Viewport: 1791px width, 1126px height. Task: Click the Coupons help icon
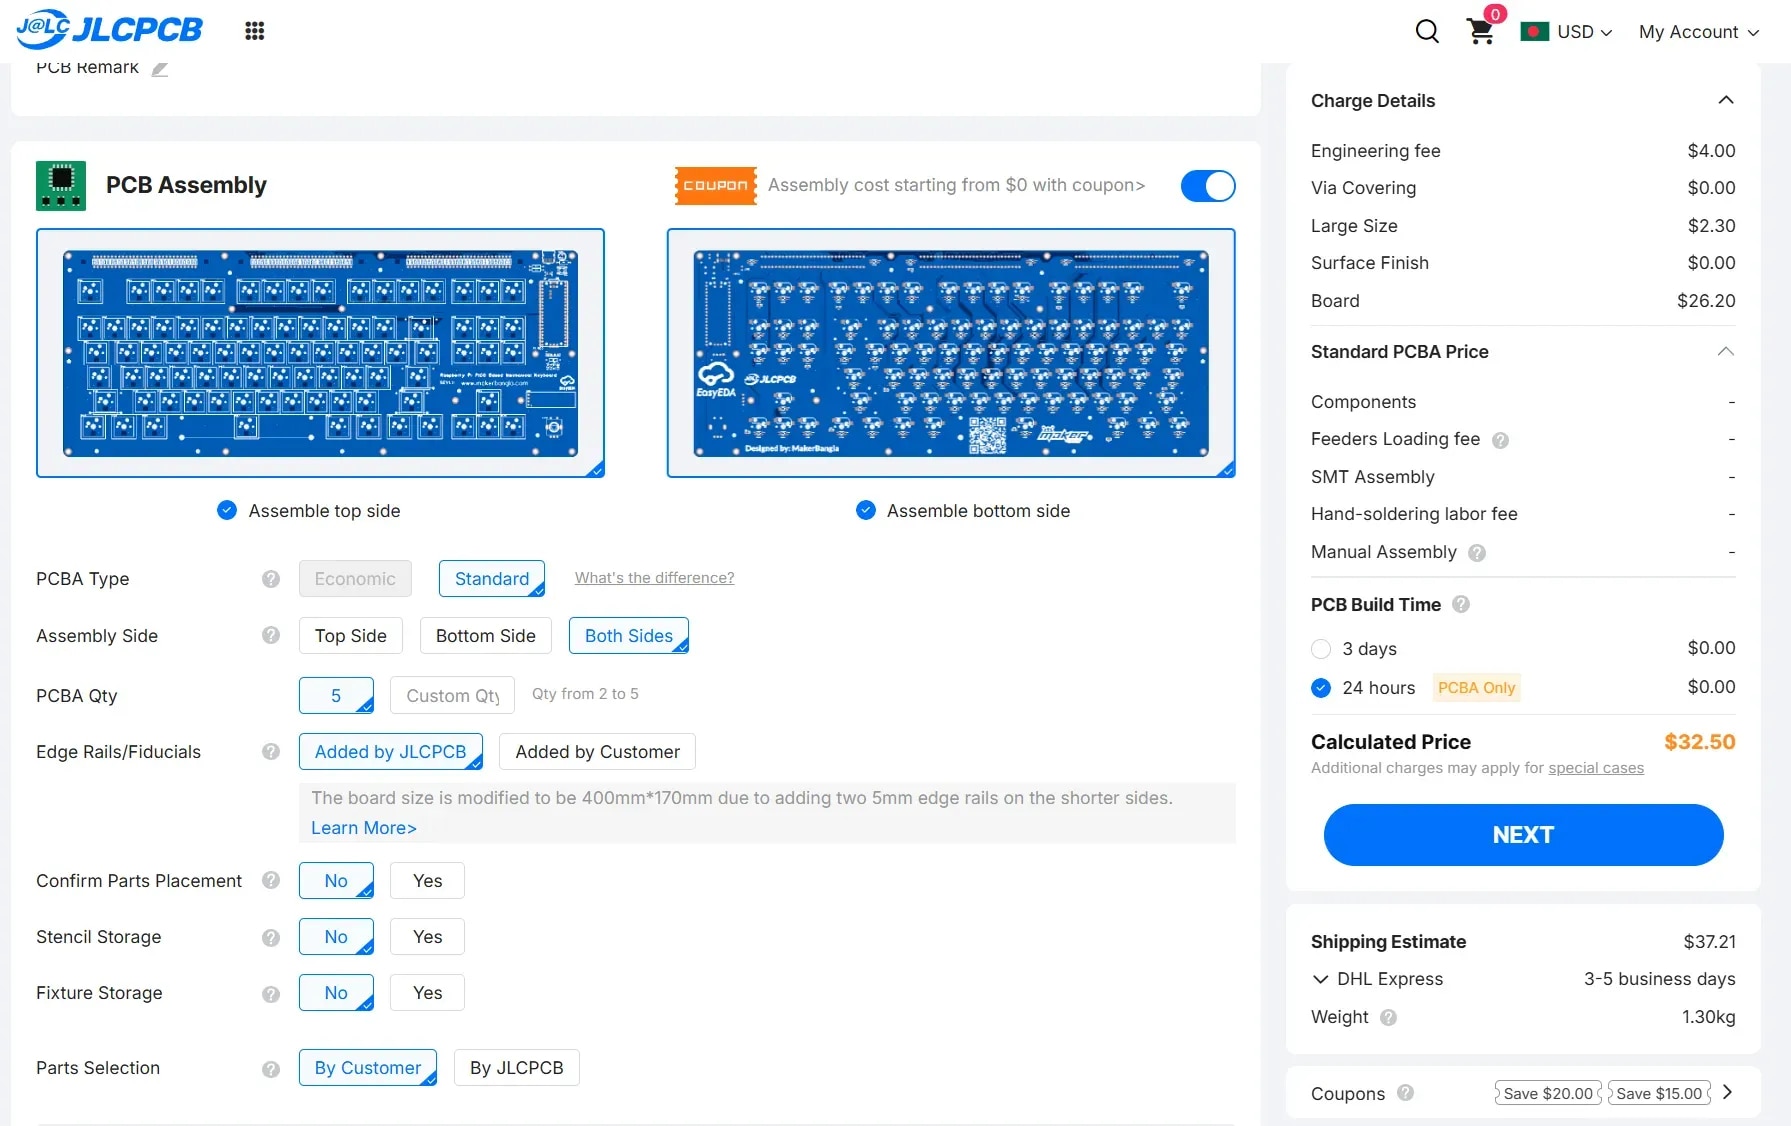coord(1405,1093)
